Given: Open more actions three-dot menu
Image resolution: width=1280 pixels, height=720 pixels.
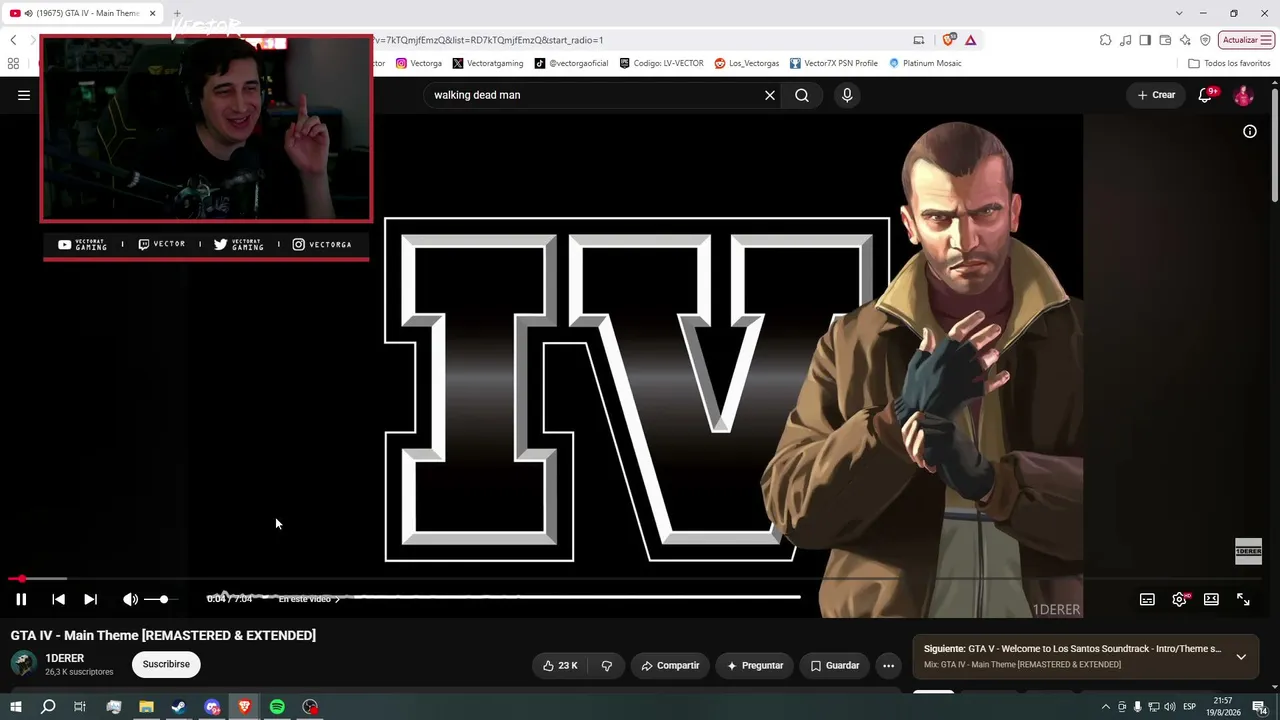Looking at the screenshot, I should [x=888, y=665].
